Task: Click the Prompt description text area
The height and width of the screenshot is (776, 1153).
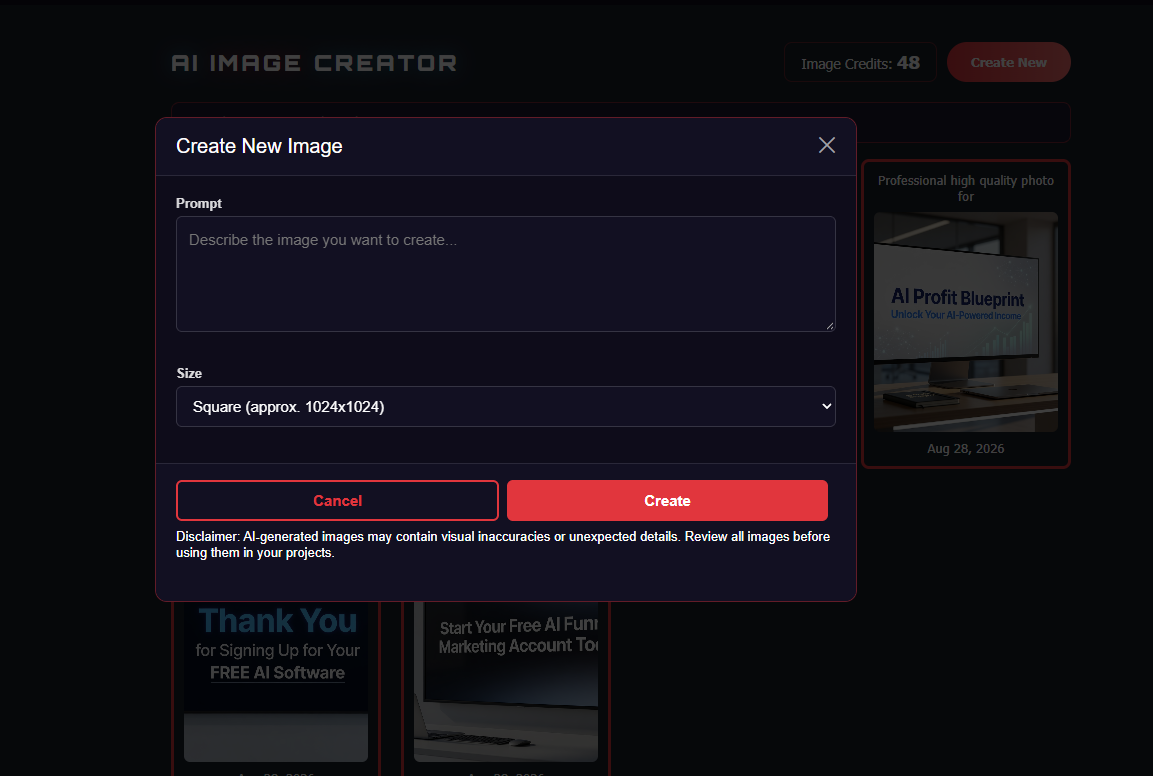Action: (x=506, y=274)
